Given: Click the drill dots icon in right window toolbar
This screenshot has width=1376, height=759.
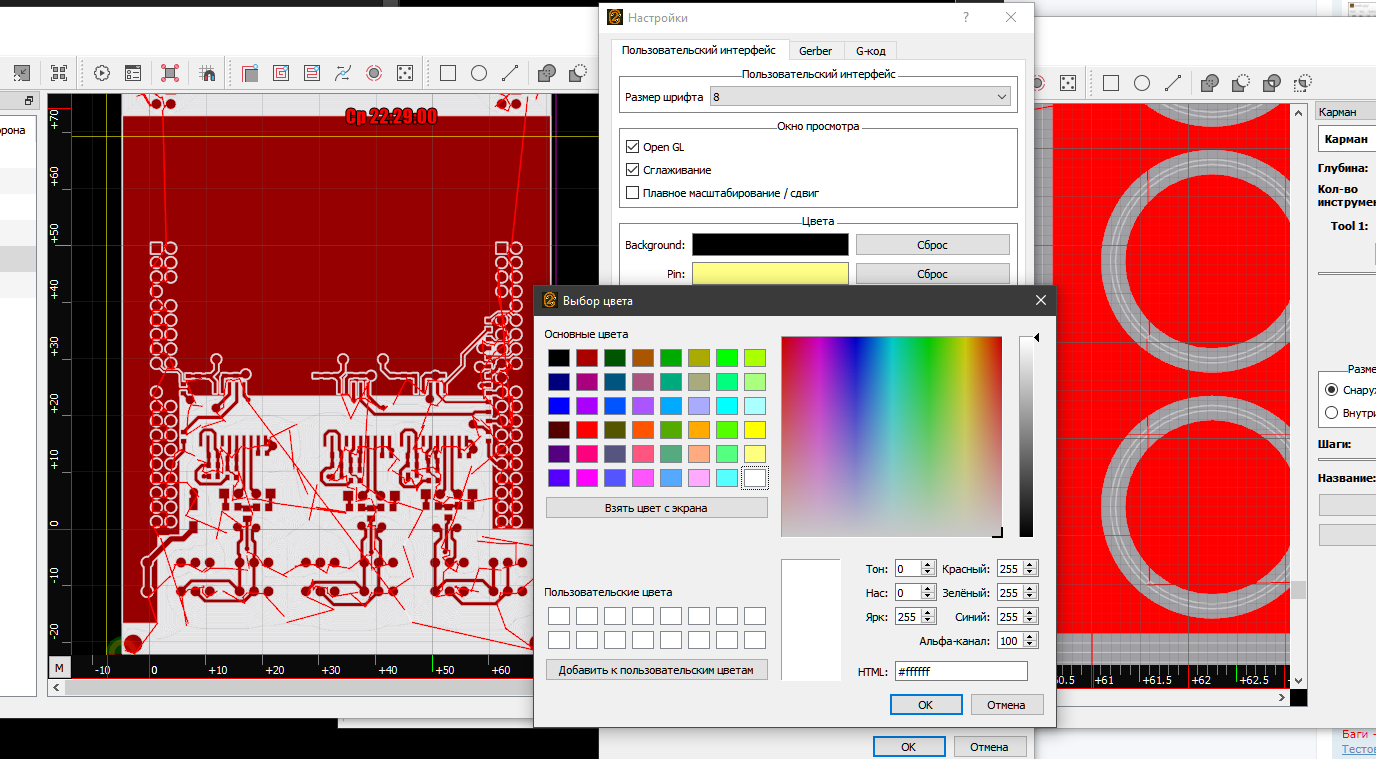Looking at the screenshot, I should [1068, 83].
